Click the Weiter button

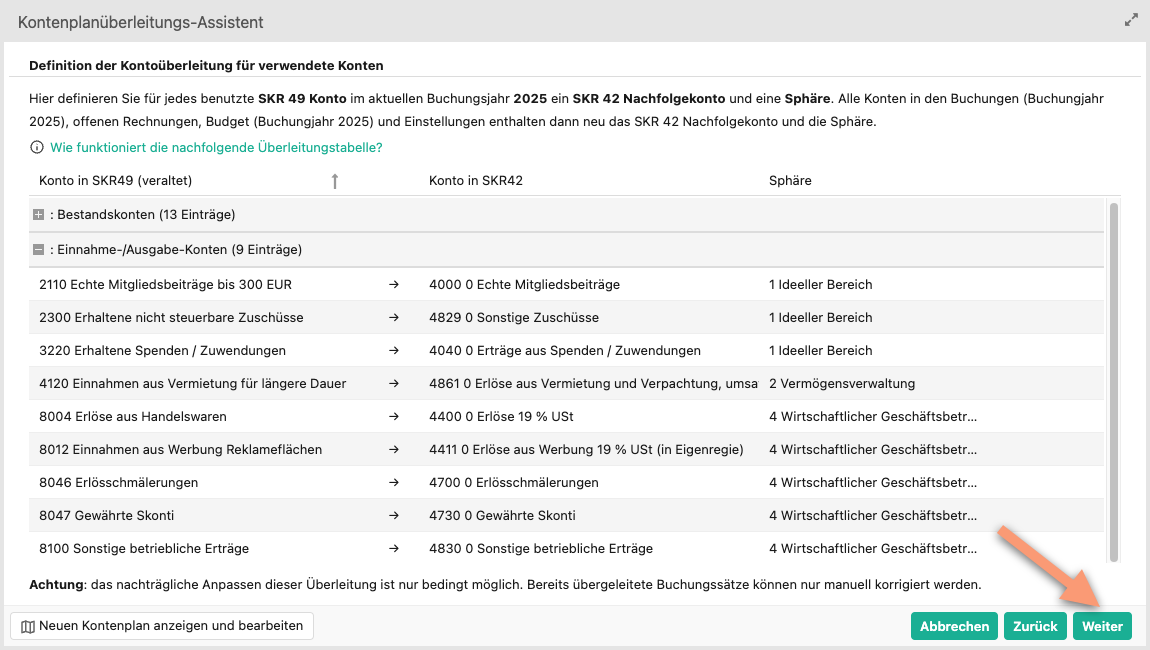point(1102,626)
